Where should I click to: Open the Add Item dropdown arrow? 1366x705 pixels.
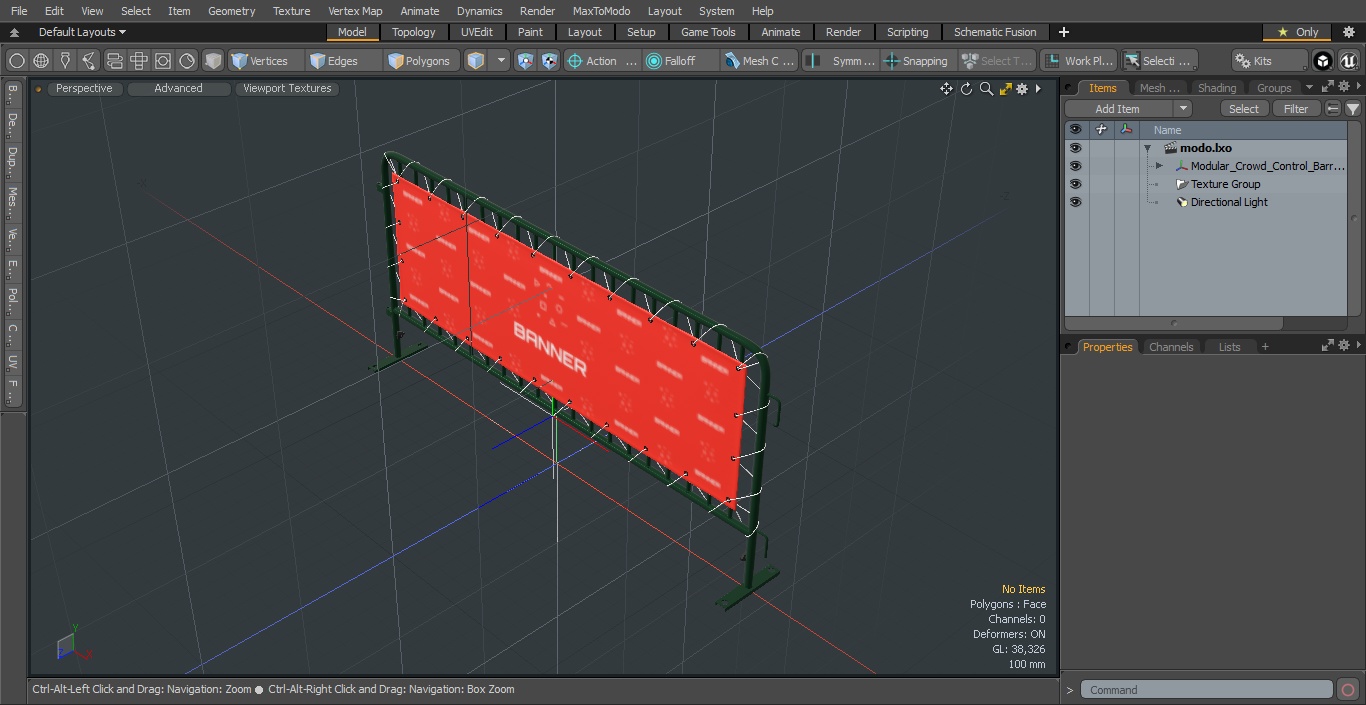click(x=1183, y=109)
